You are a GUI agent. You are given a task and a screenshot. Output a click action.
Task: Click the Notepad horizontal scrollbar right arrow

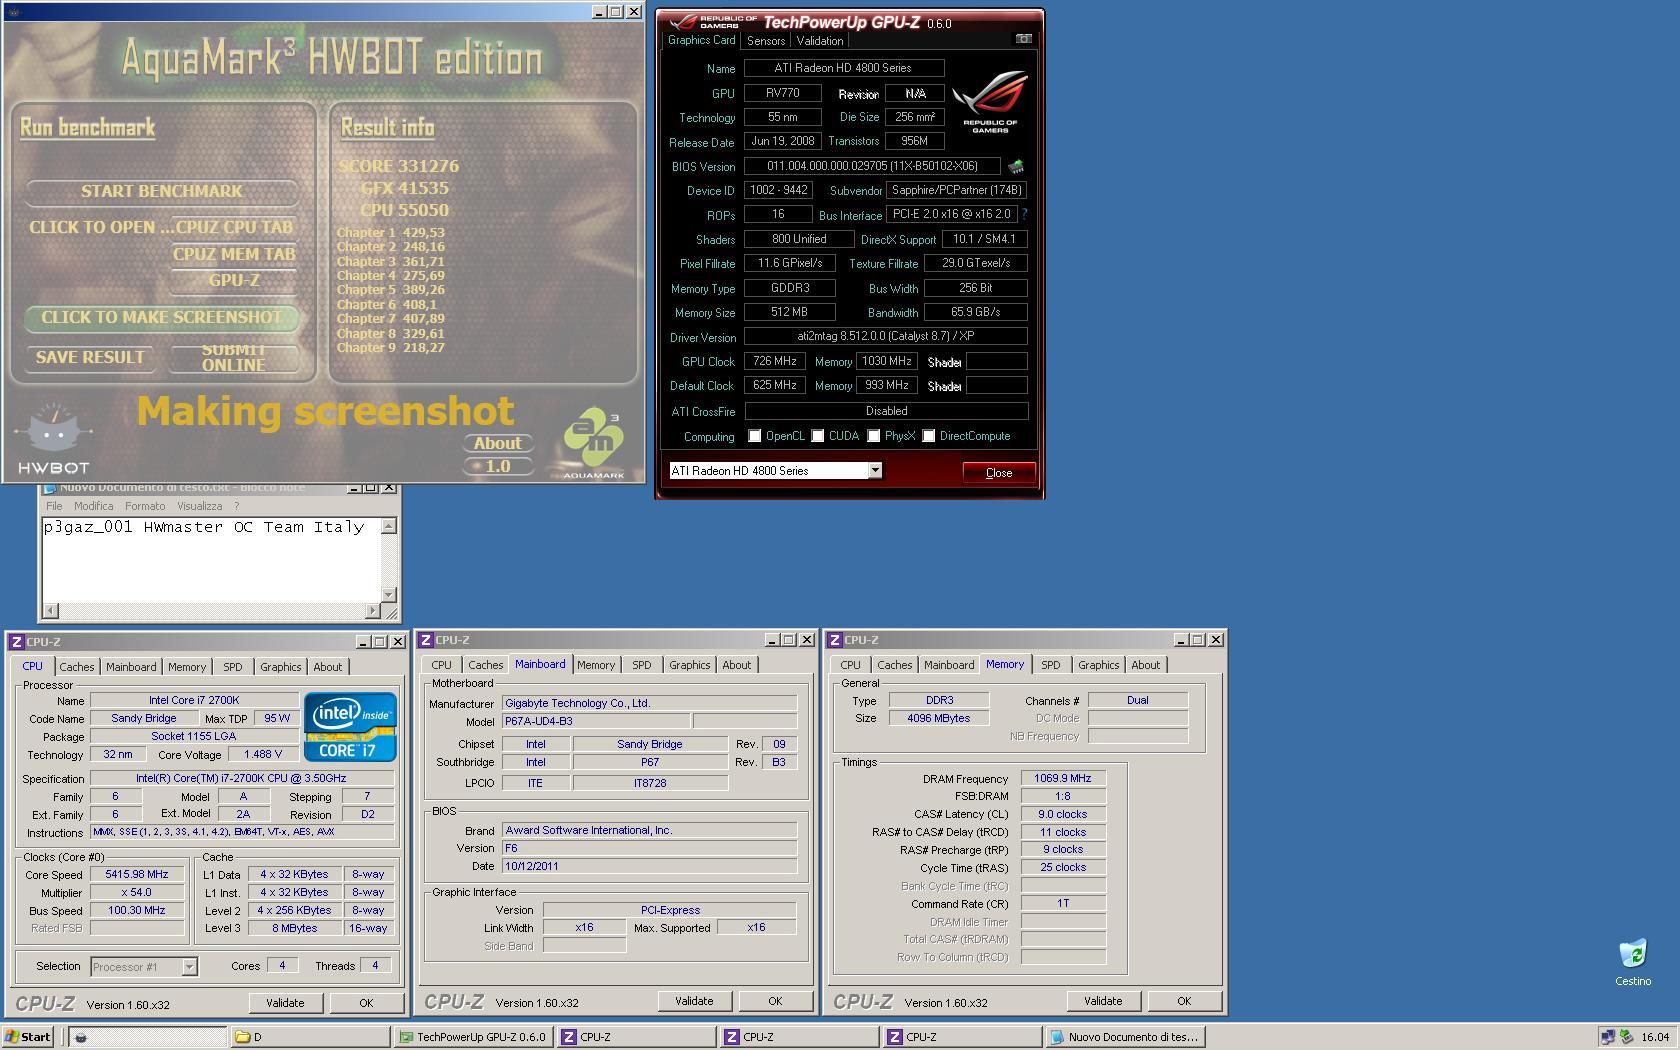click(x=373, y=610)
